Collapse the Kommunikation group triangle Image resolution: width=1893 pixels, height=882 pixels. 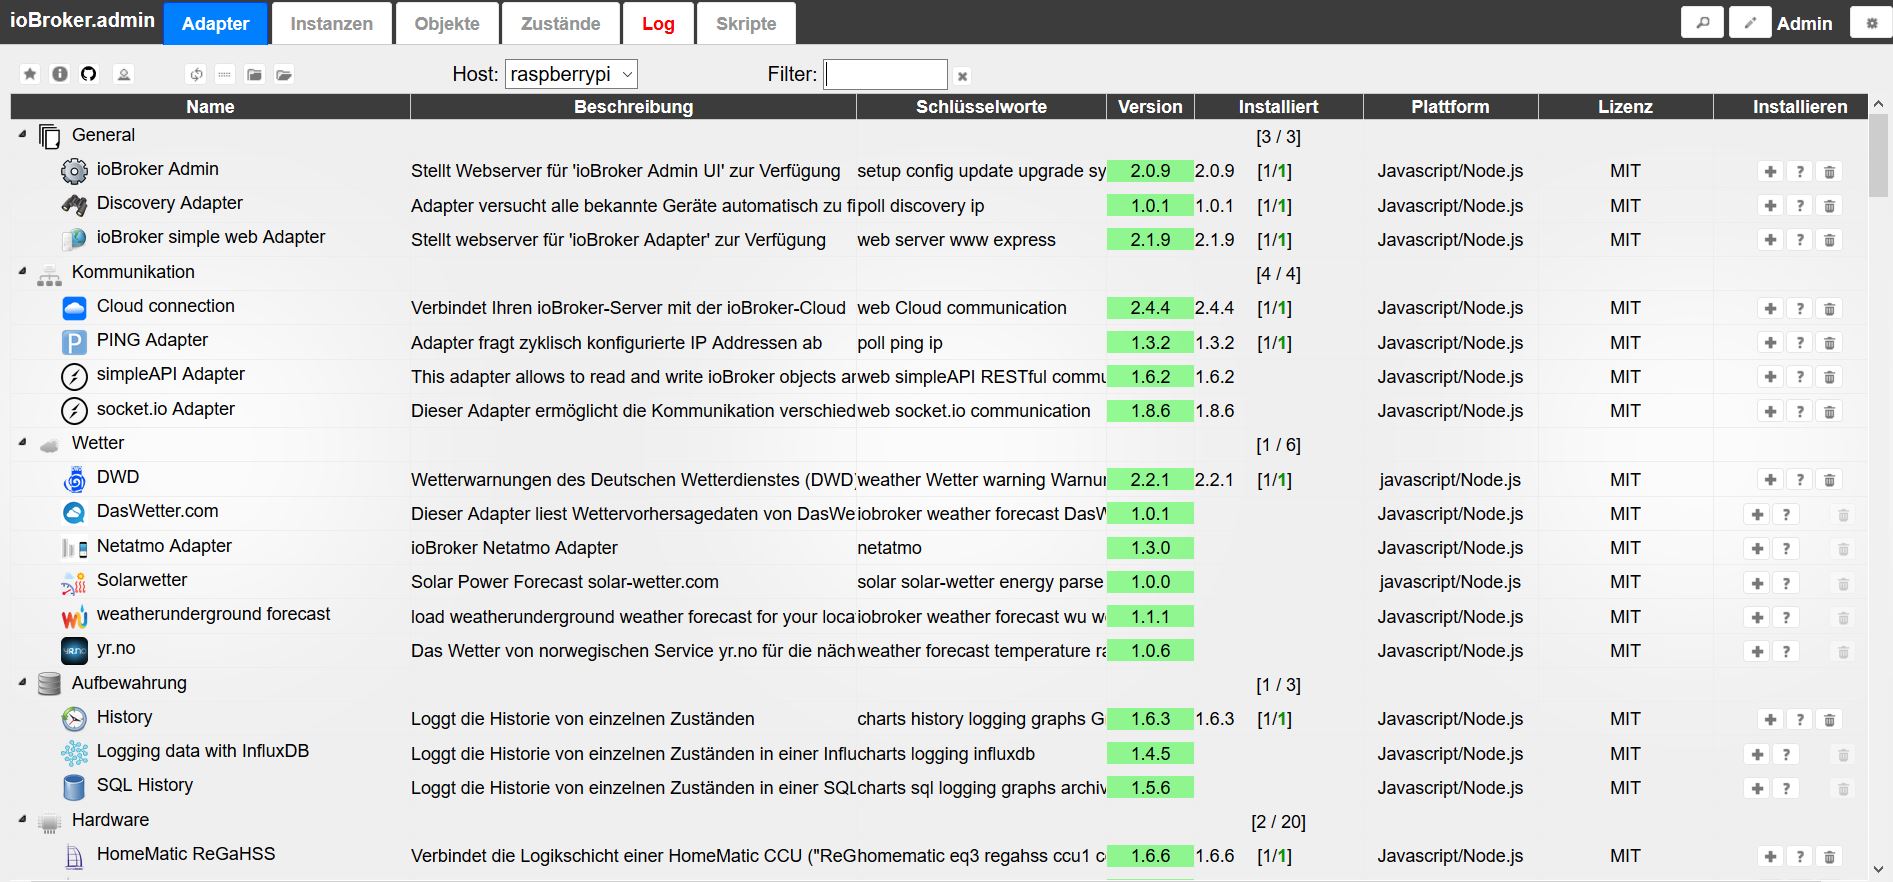click(23, 271)
